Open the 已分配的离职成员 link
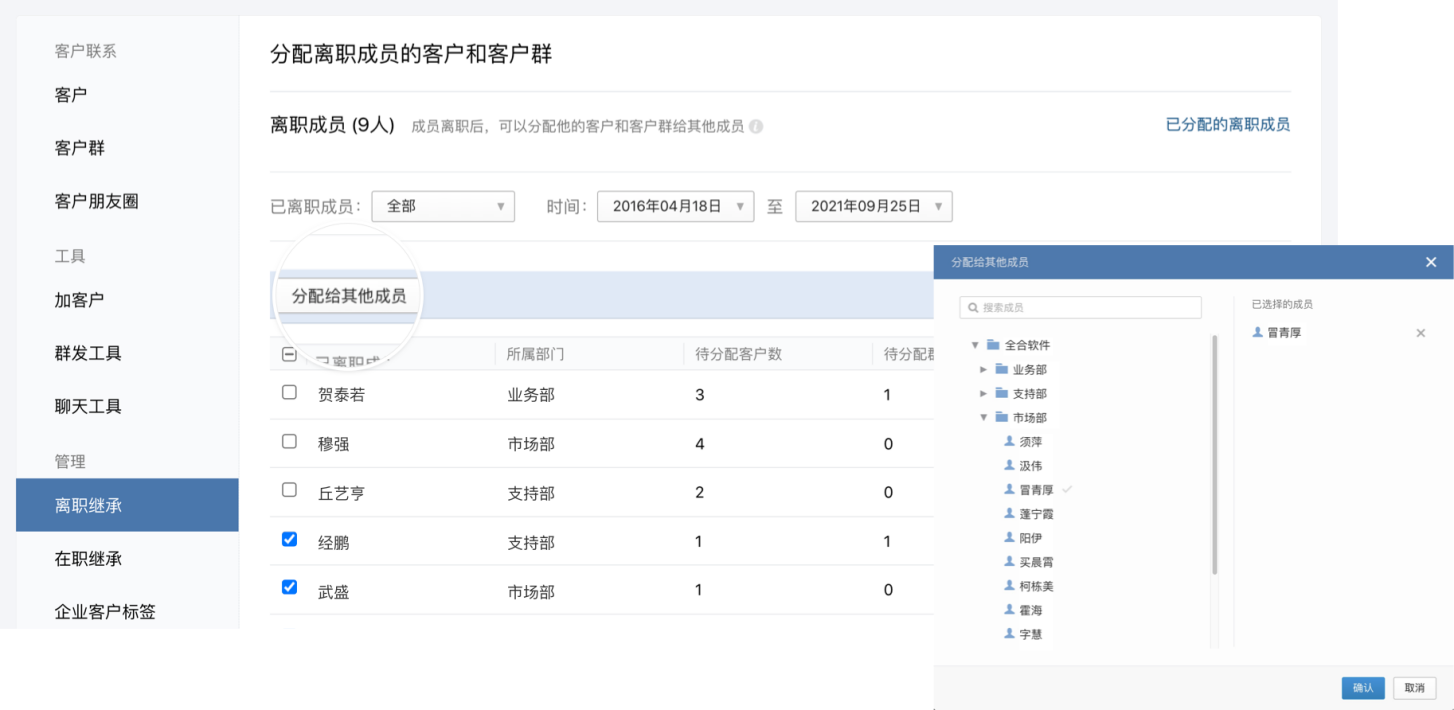1454x710 pixels. coord(1227,125)
